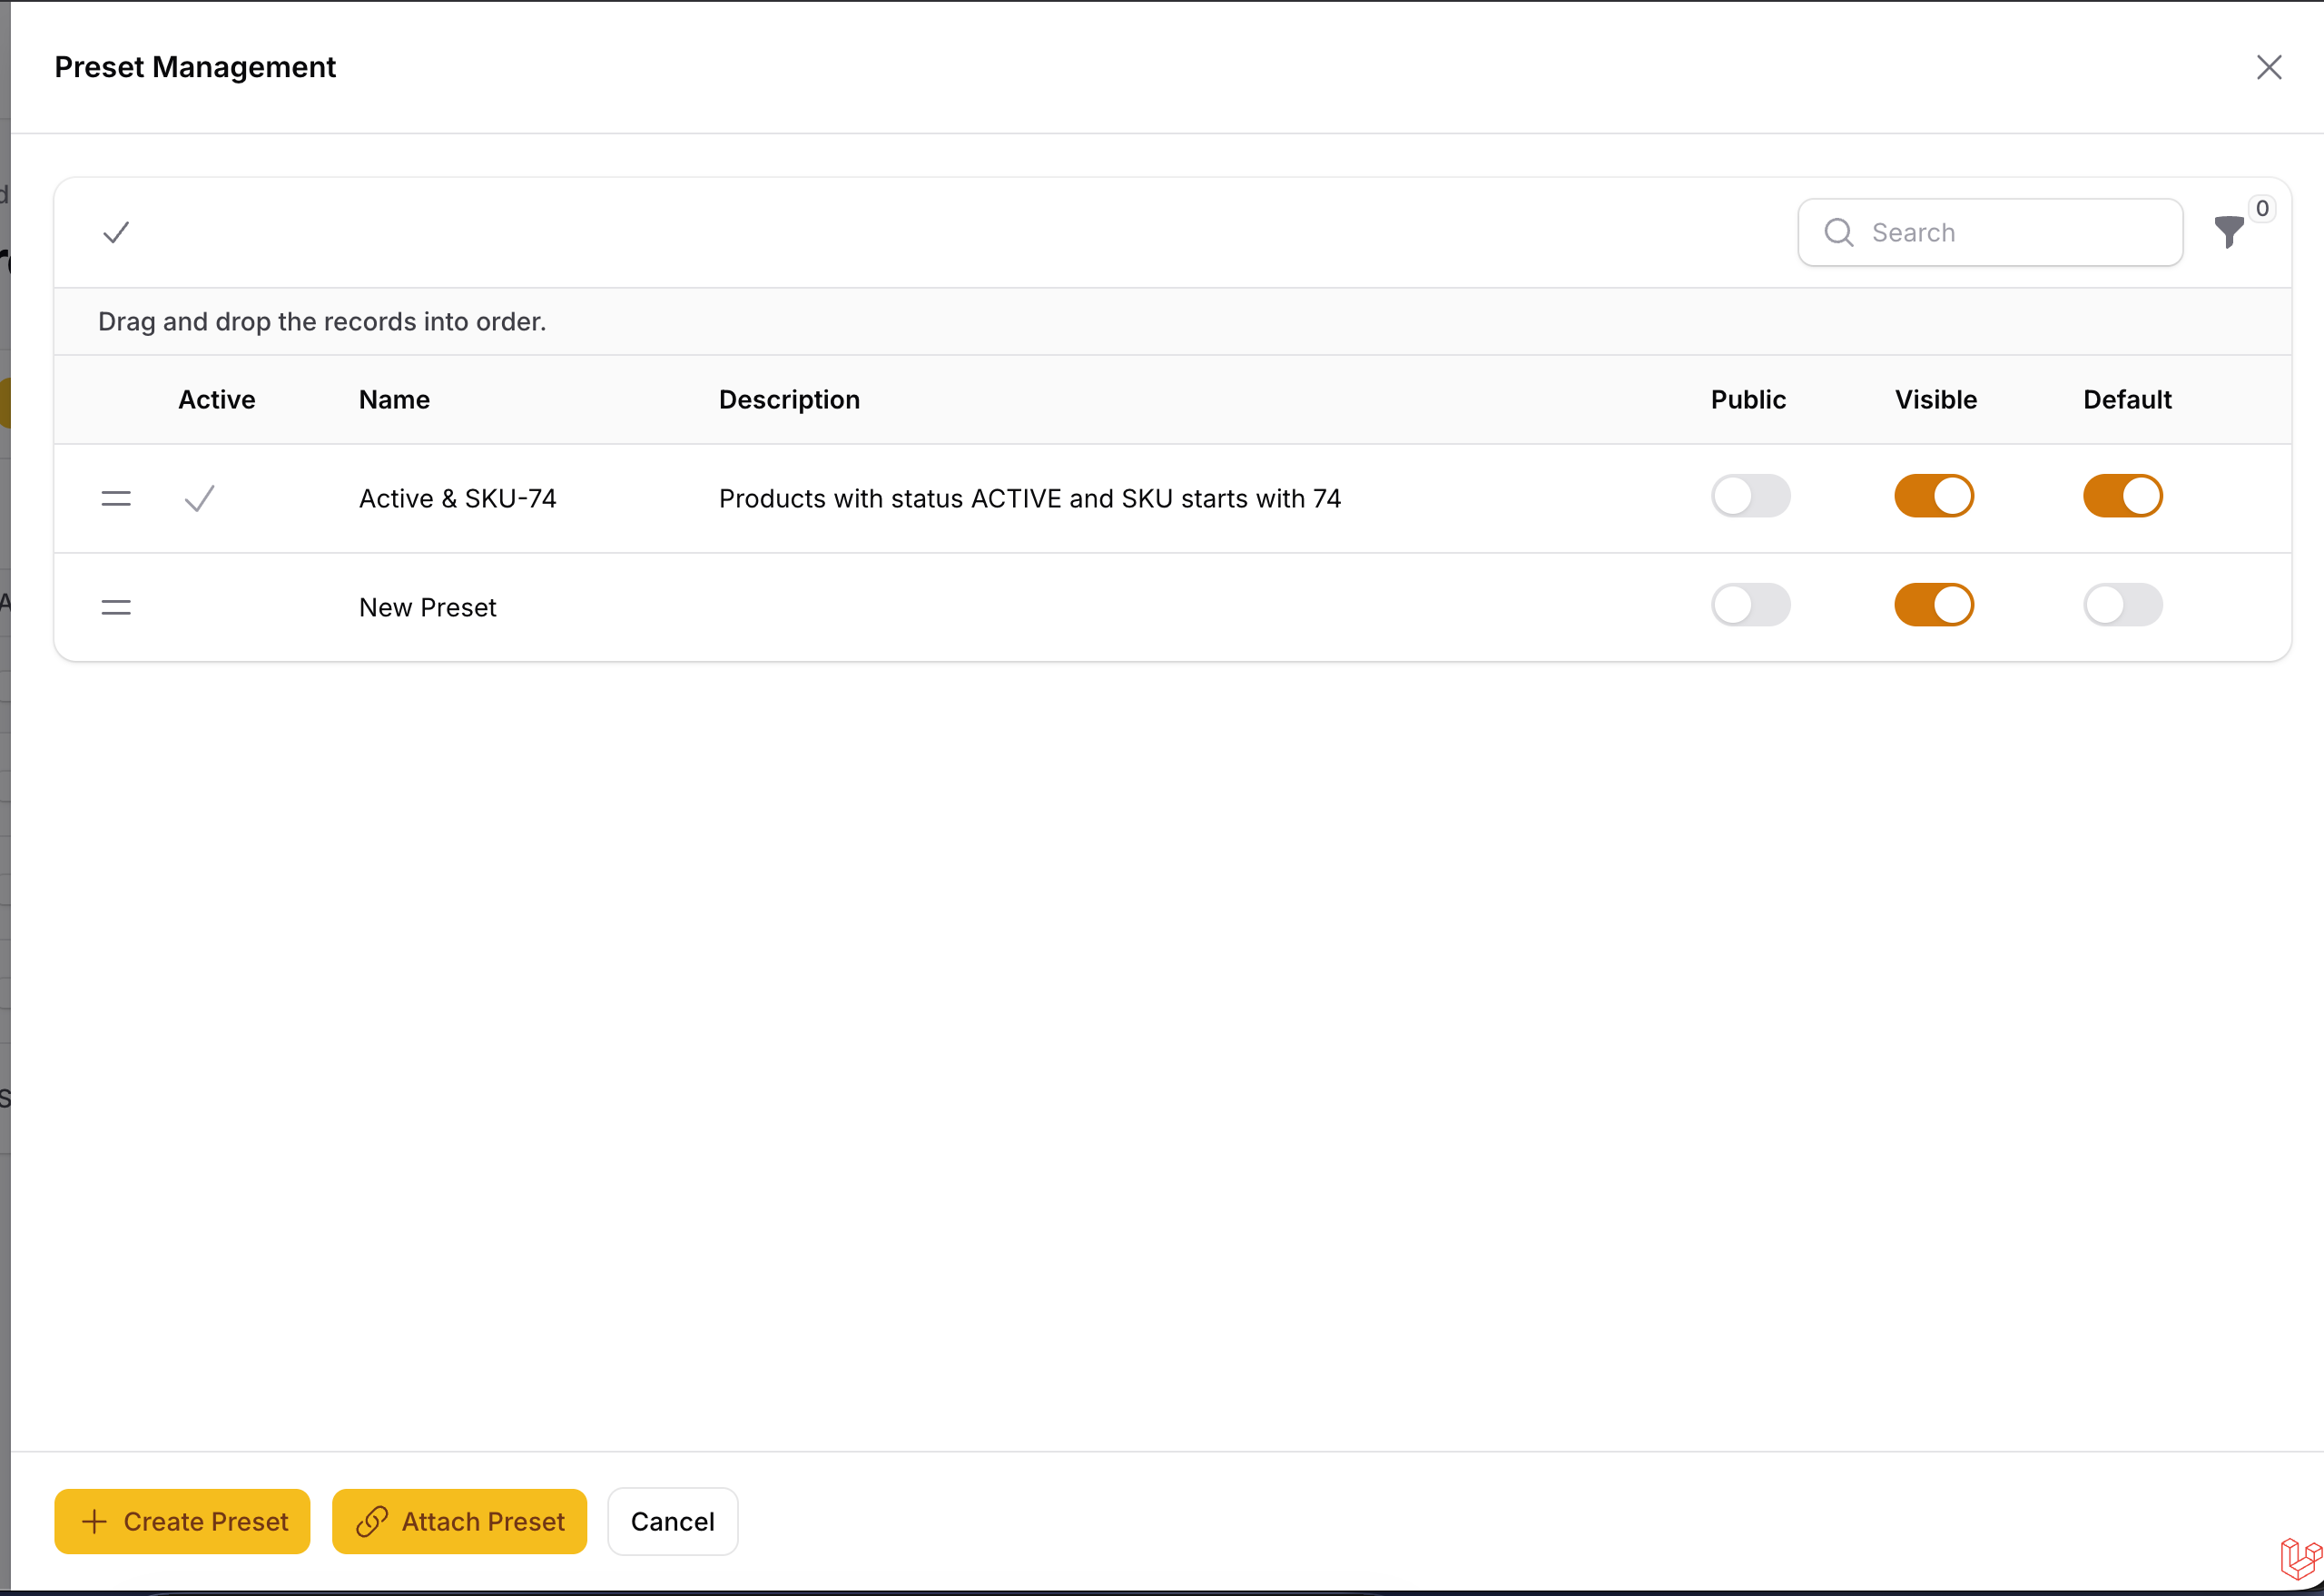Click the filter funnel icon
The height and width of the screenshot is (1596, 2324).
point(2228,232)
